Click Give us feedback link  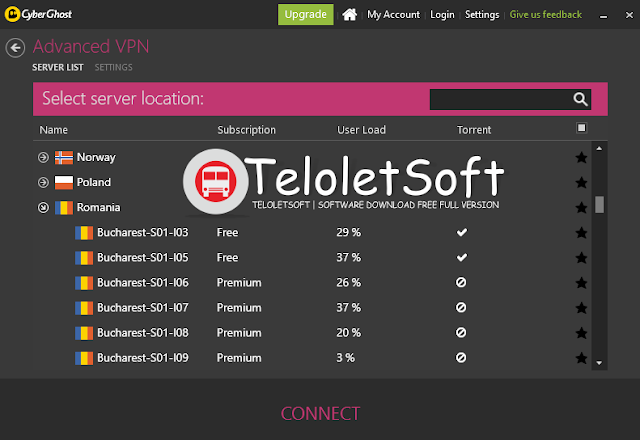tap(545, 15)
